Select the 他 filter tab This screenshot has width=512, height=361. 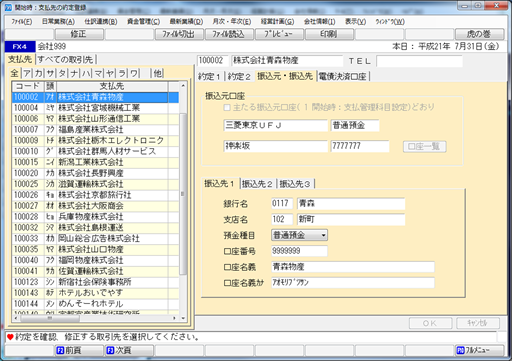[158, 73]
